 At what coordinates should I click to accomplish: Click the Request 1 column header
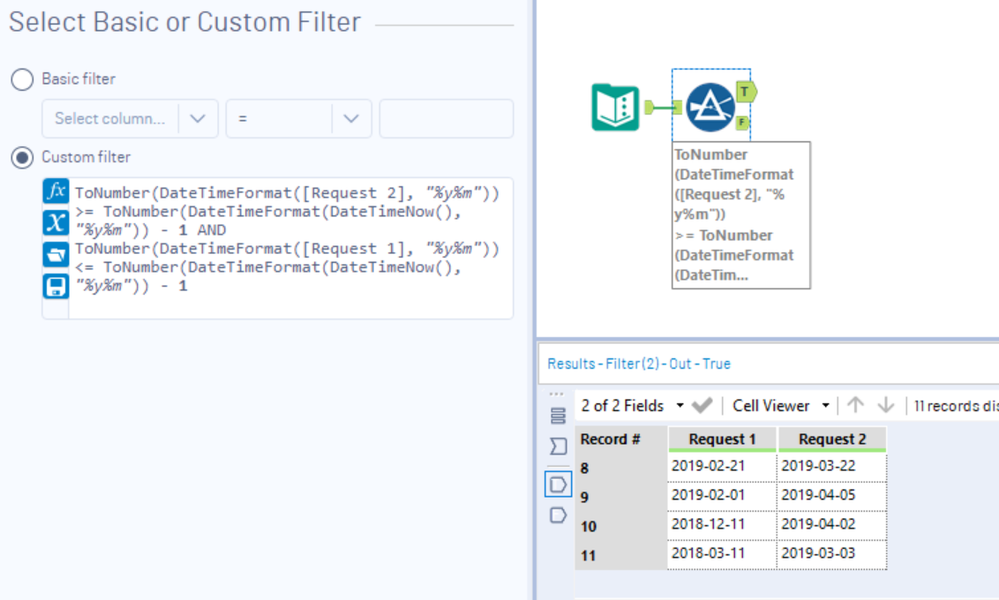722,439
